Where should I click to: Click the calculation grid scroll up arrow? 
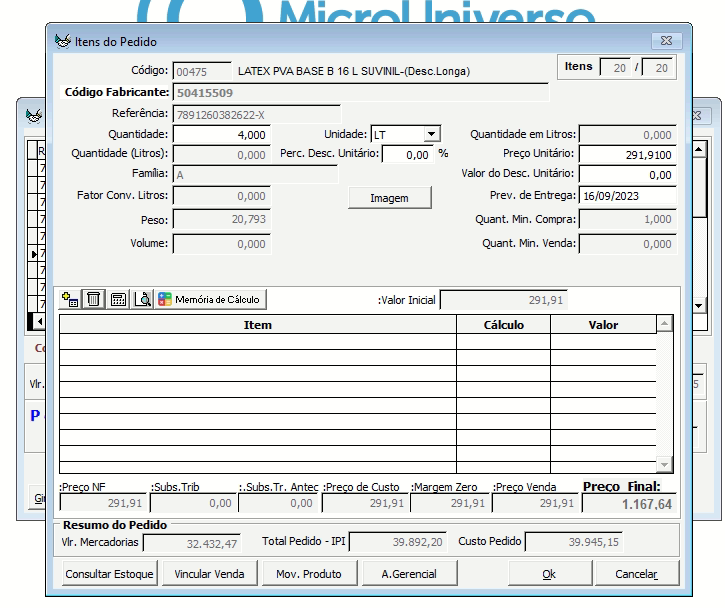pyautogui.click(x=664, y=324)
